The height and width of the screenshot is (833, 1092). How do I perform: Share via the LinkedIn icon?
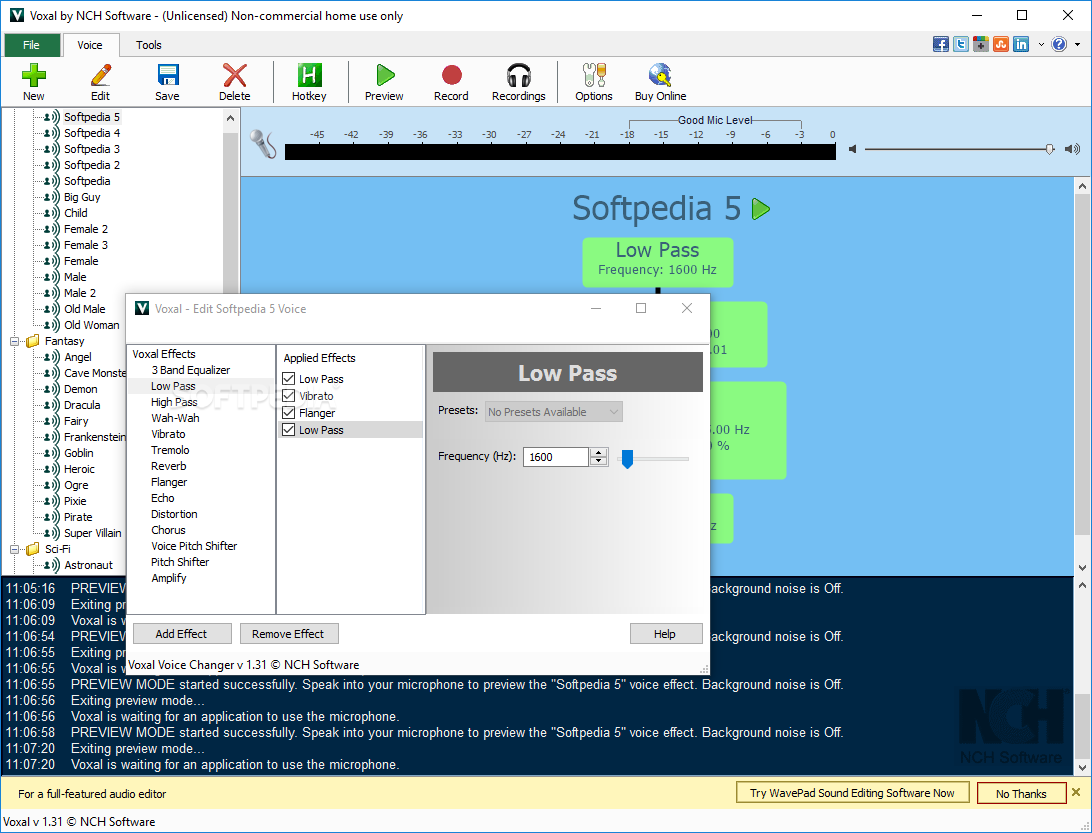click(x=1021, y=45)
